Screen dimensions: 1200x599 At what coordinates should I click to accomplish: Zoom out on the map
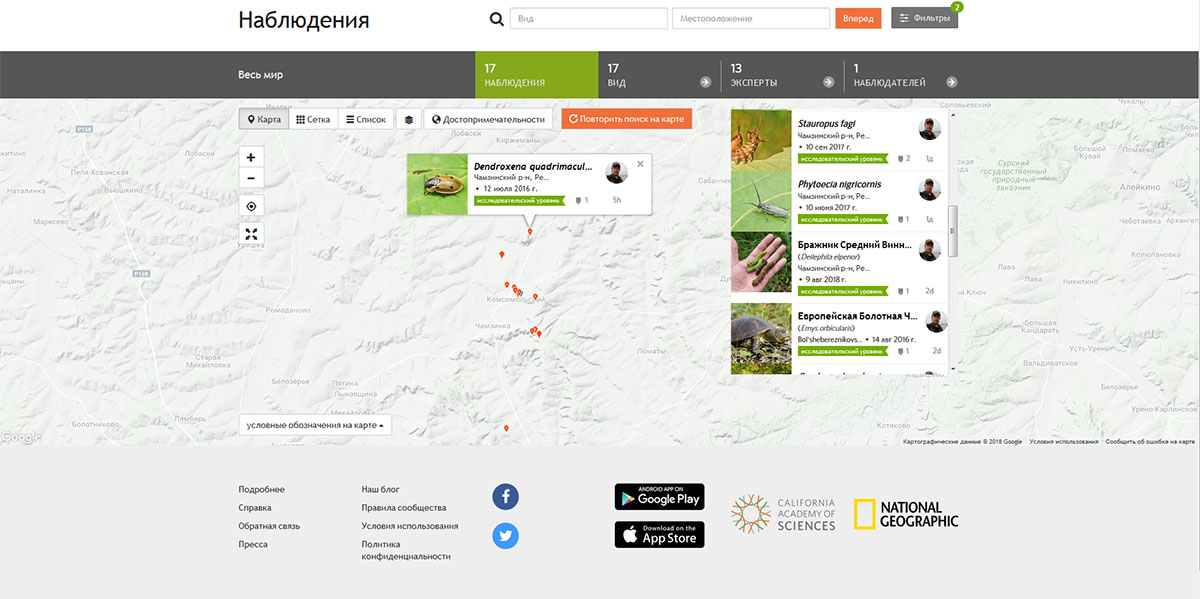(x=251, y=179)
